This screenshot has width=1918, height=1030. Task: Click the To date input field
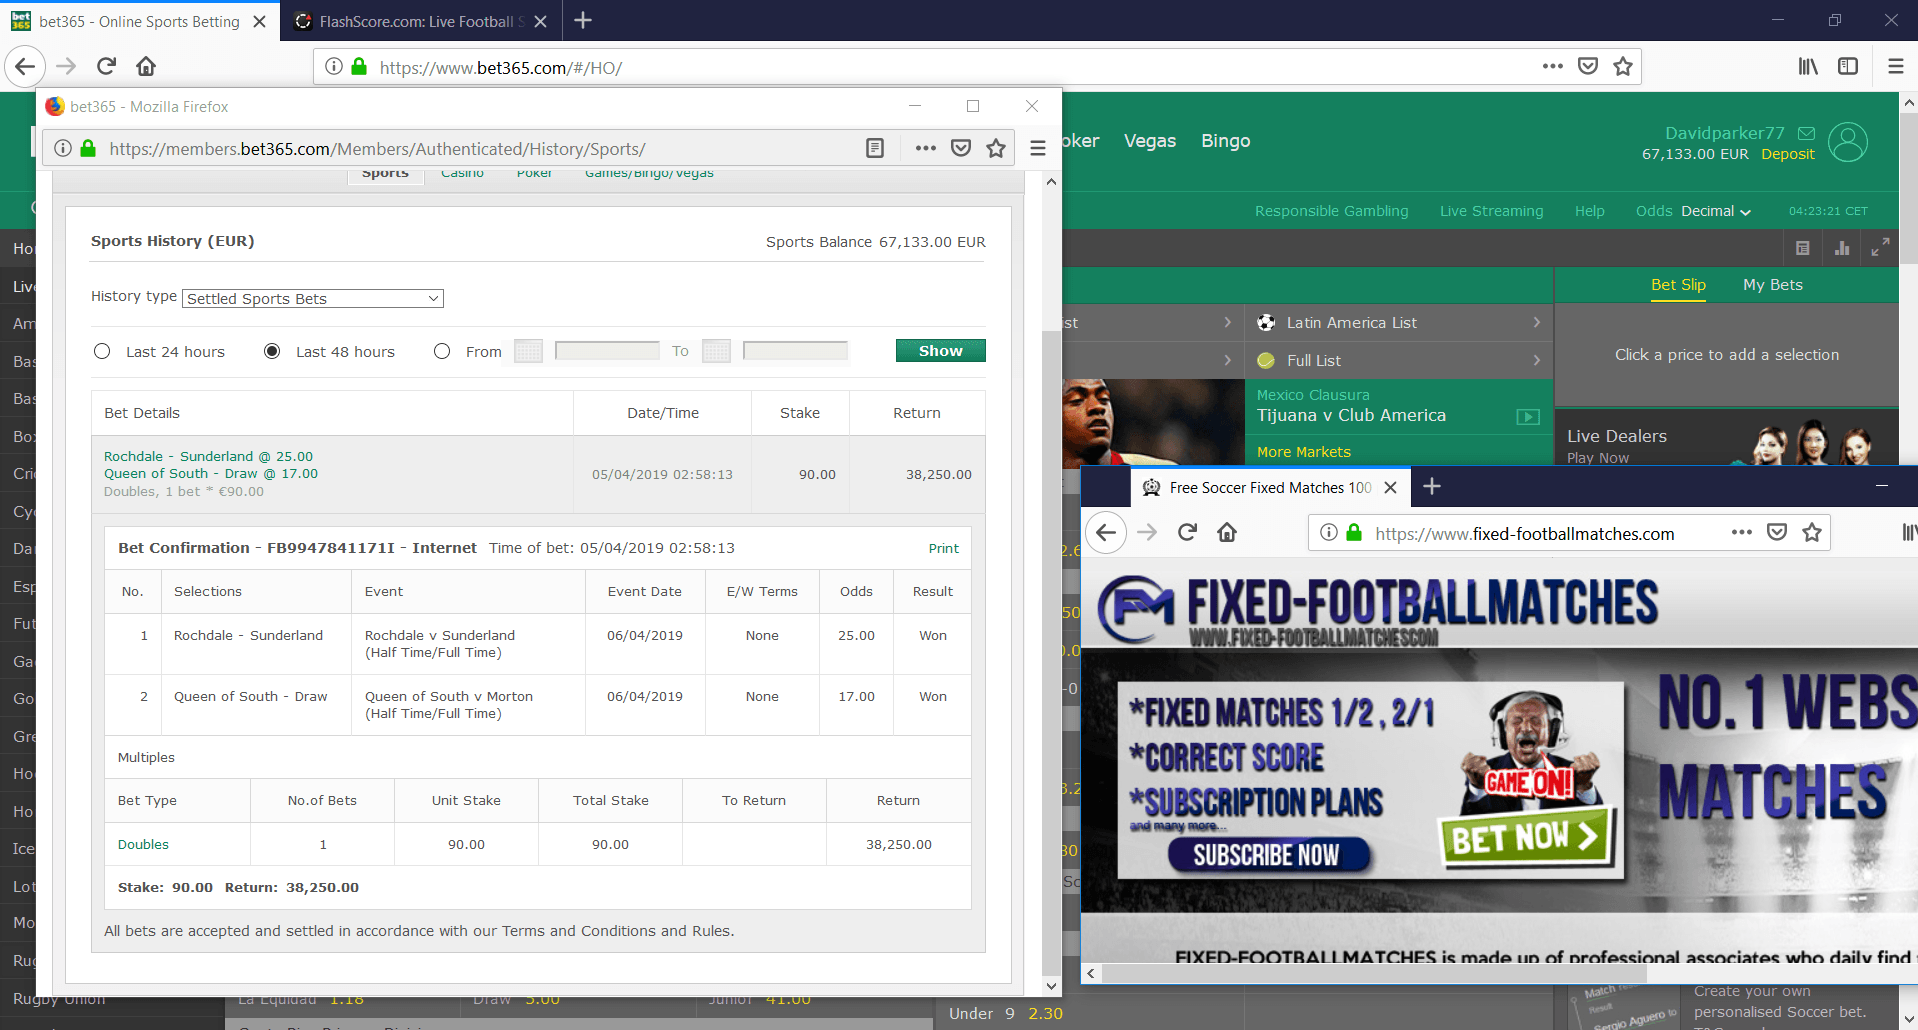tap(795, 351)
